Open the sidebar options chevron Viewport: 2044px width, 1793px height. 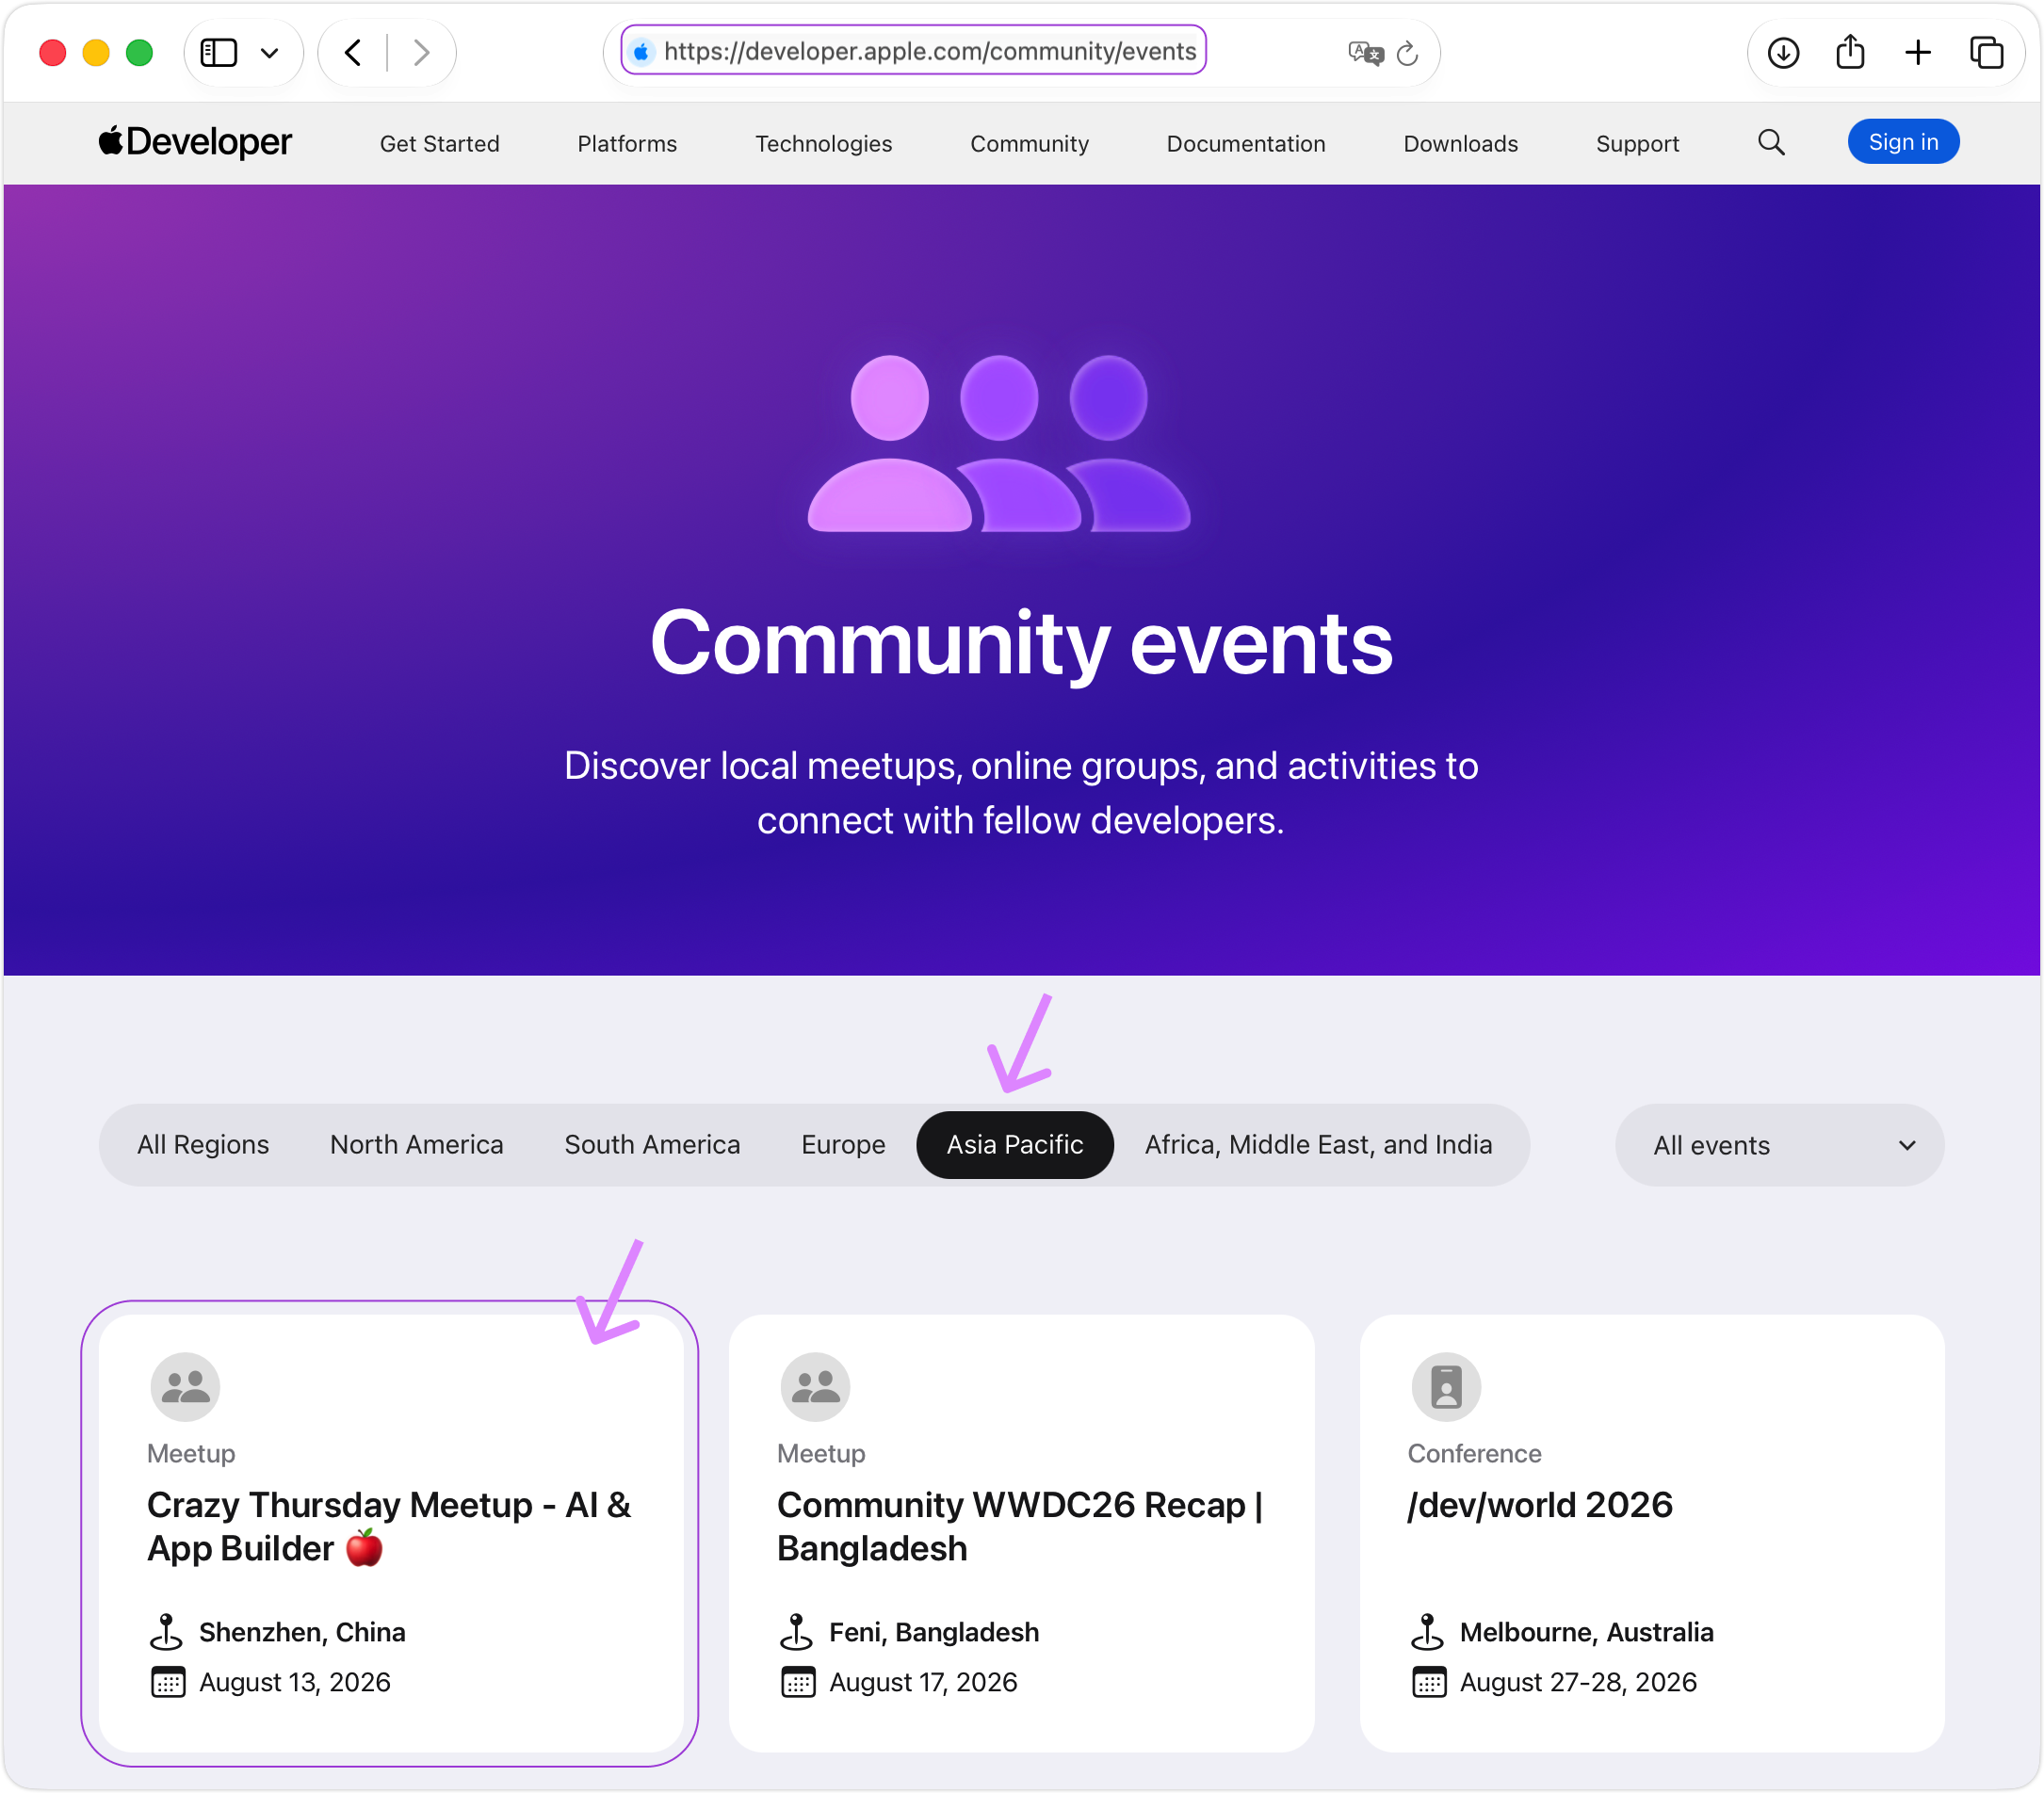coord(269,53)
